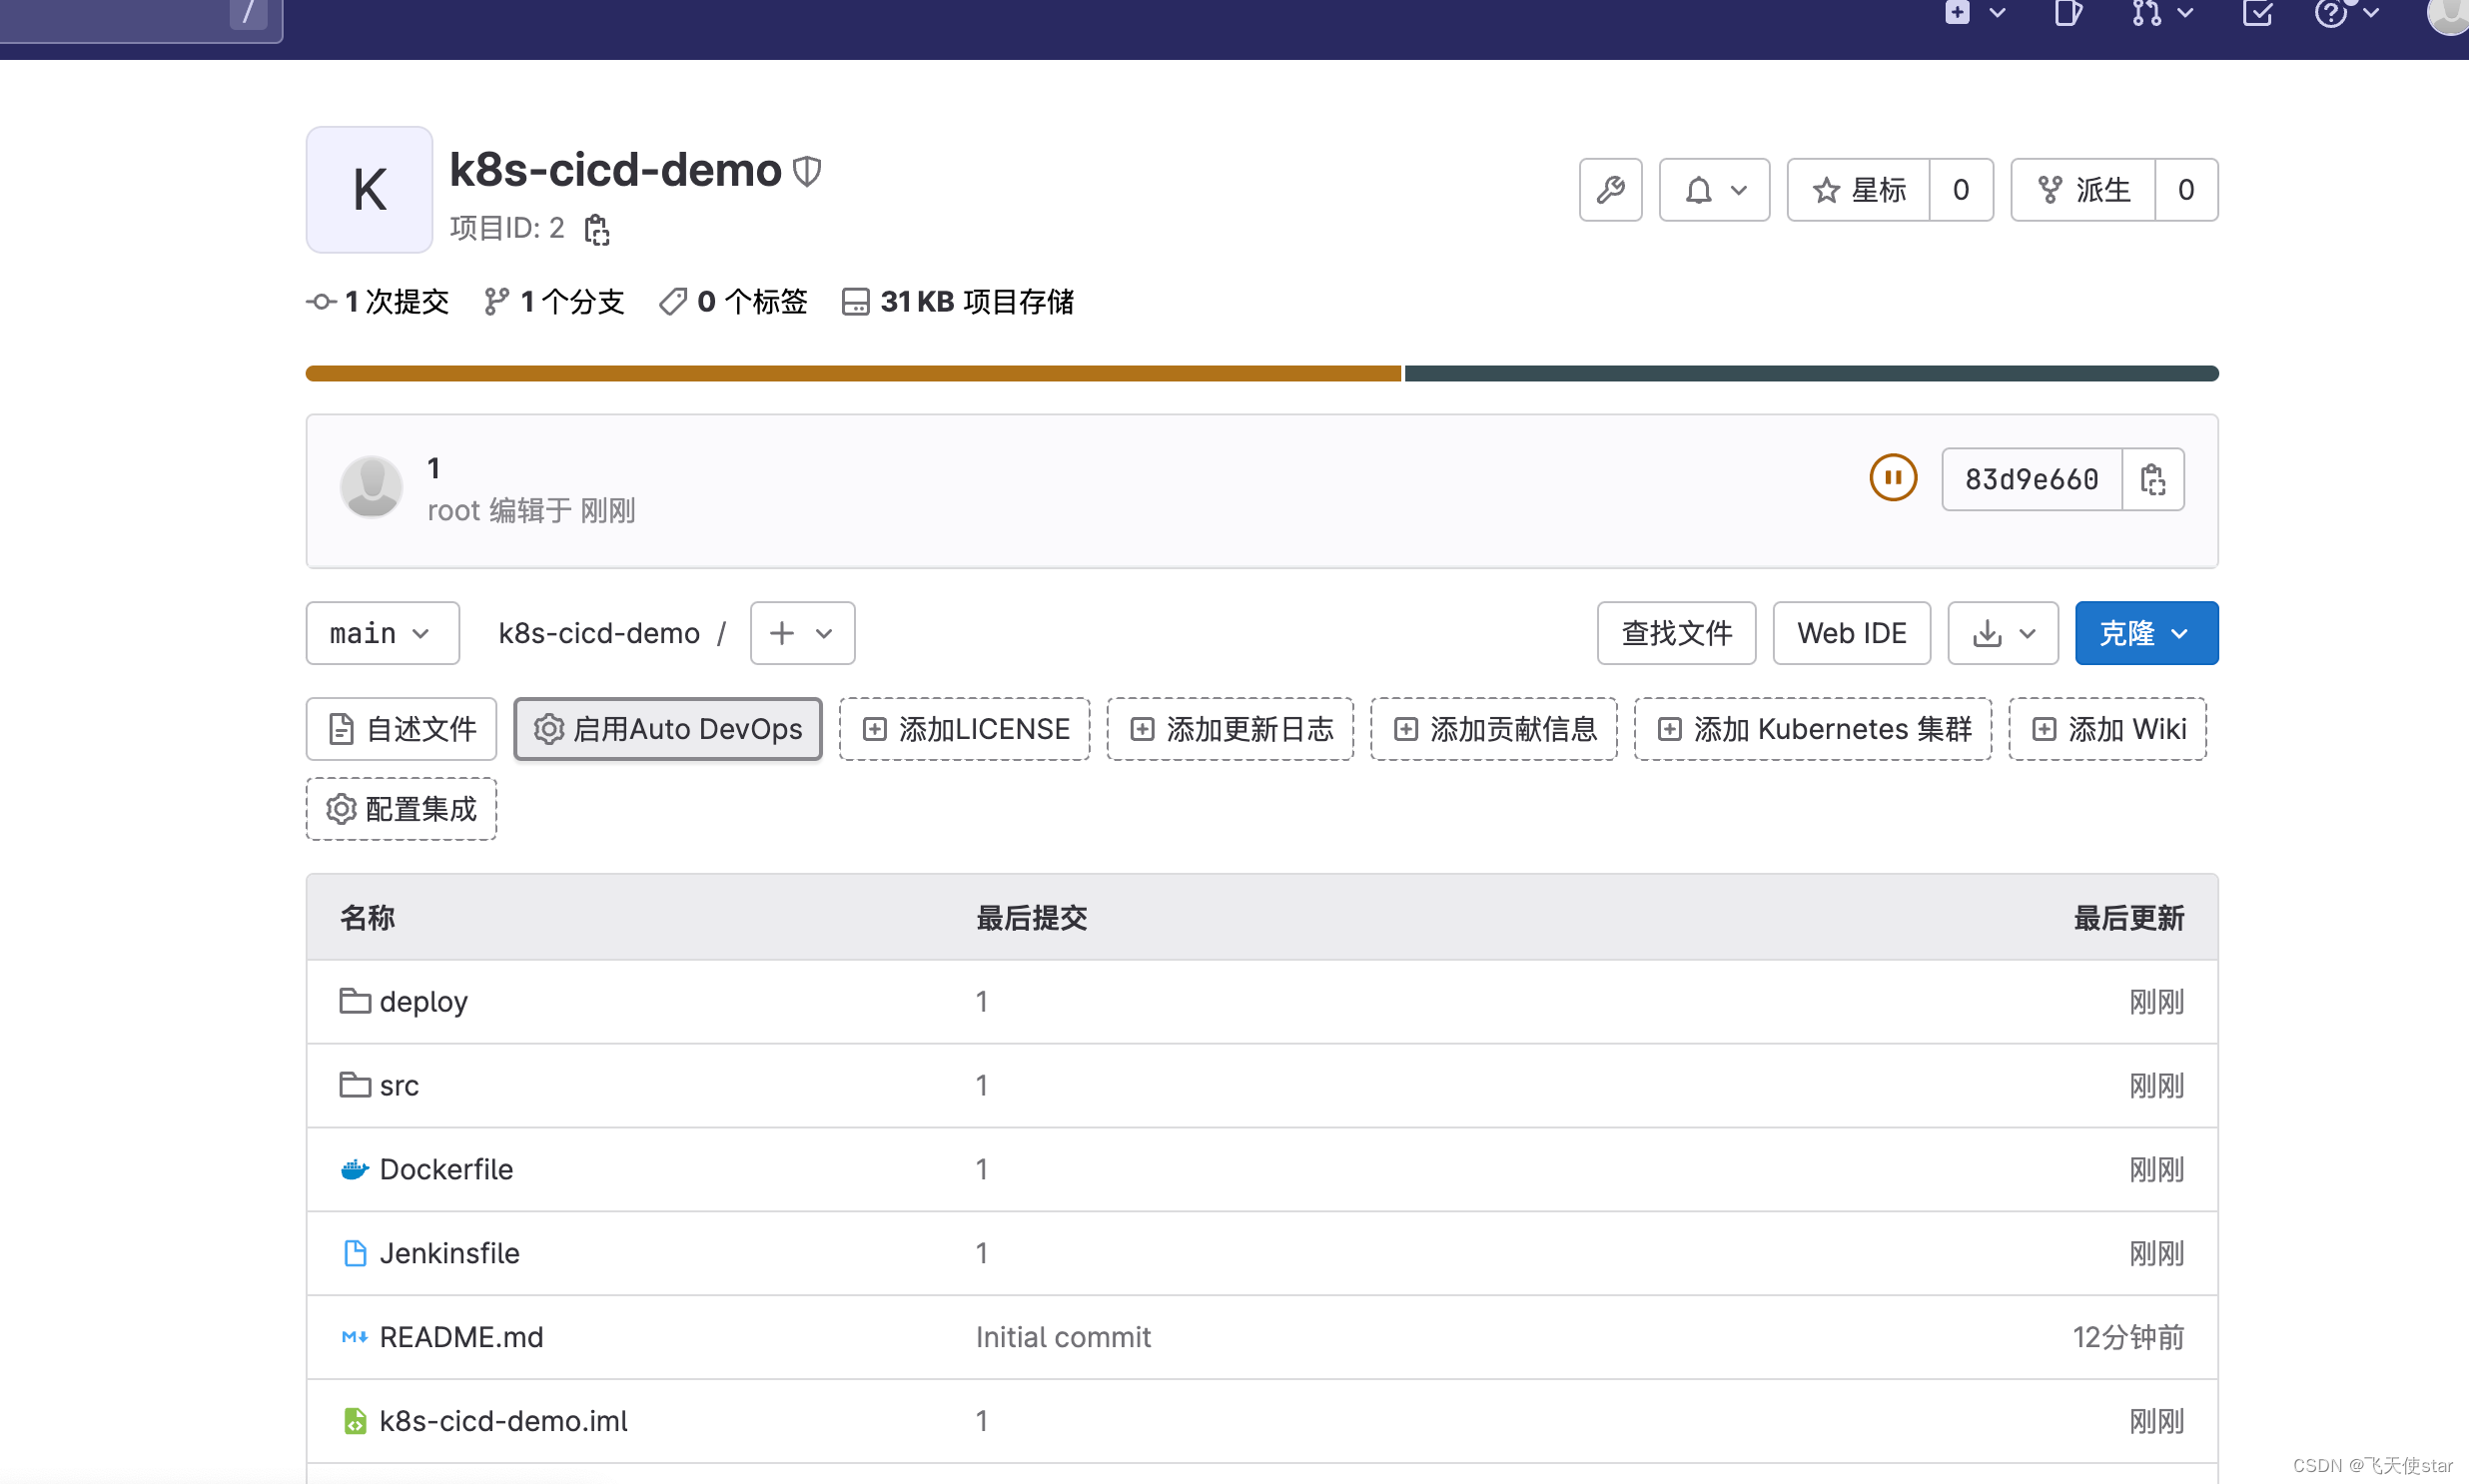Open the help question mark menu

pyautogui.click(x=2346, y=13)
